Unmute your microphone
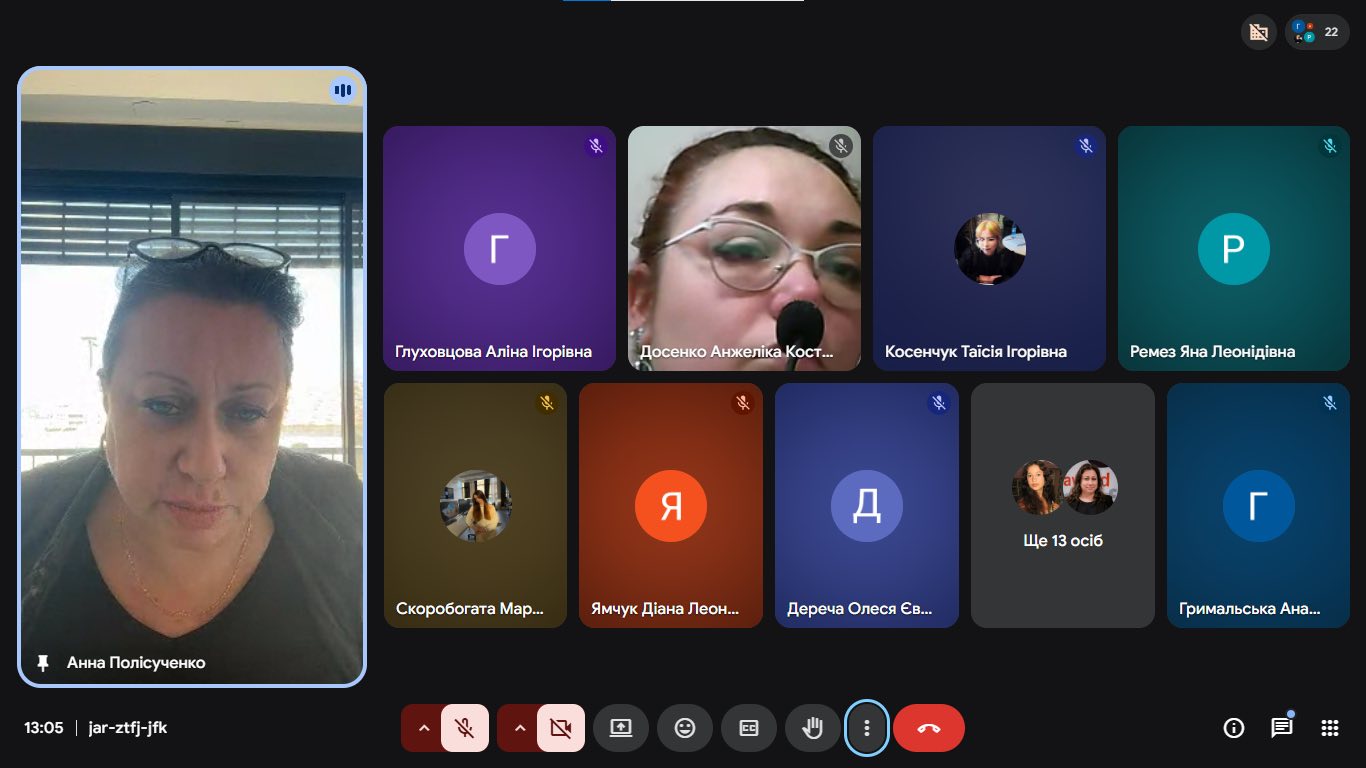The image size is (1366, 768). pyautogui.click(x=464, y=728)
